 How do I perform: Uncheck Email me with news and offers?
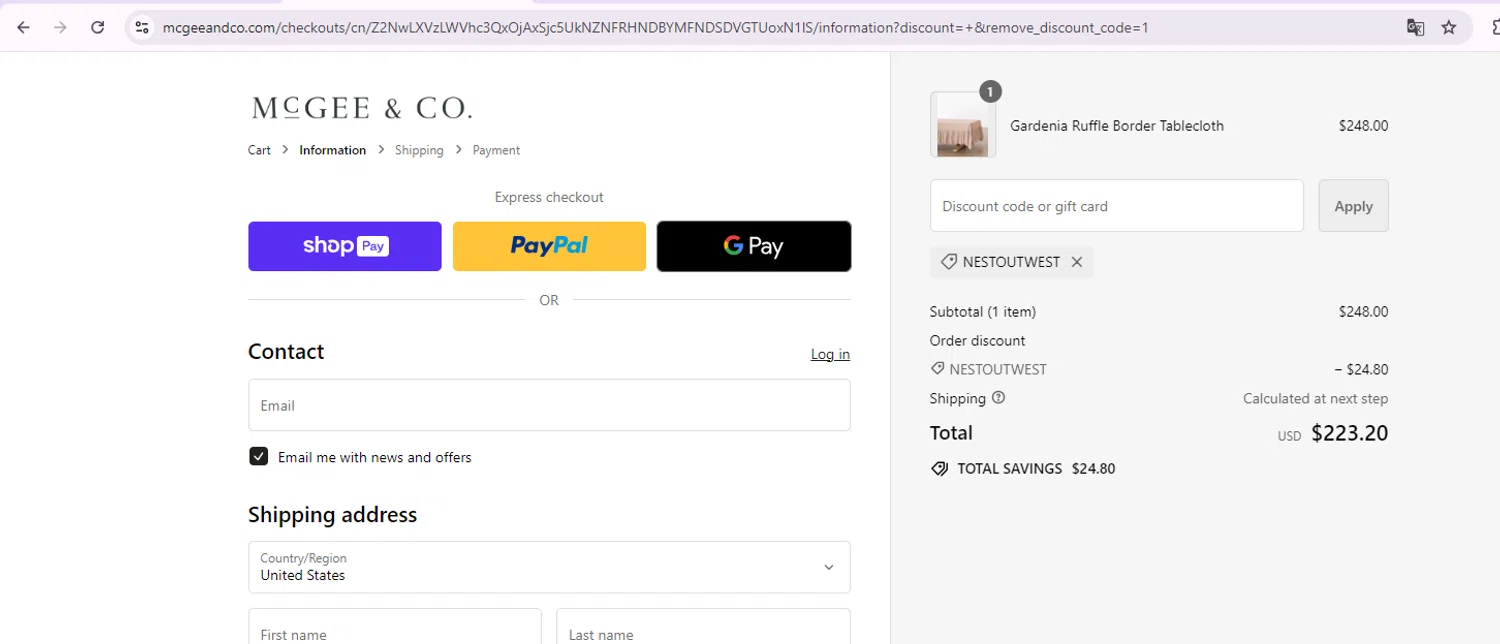pos(259,457)
